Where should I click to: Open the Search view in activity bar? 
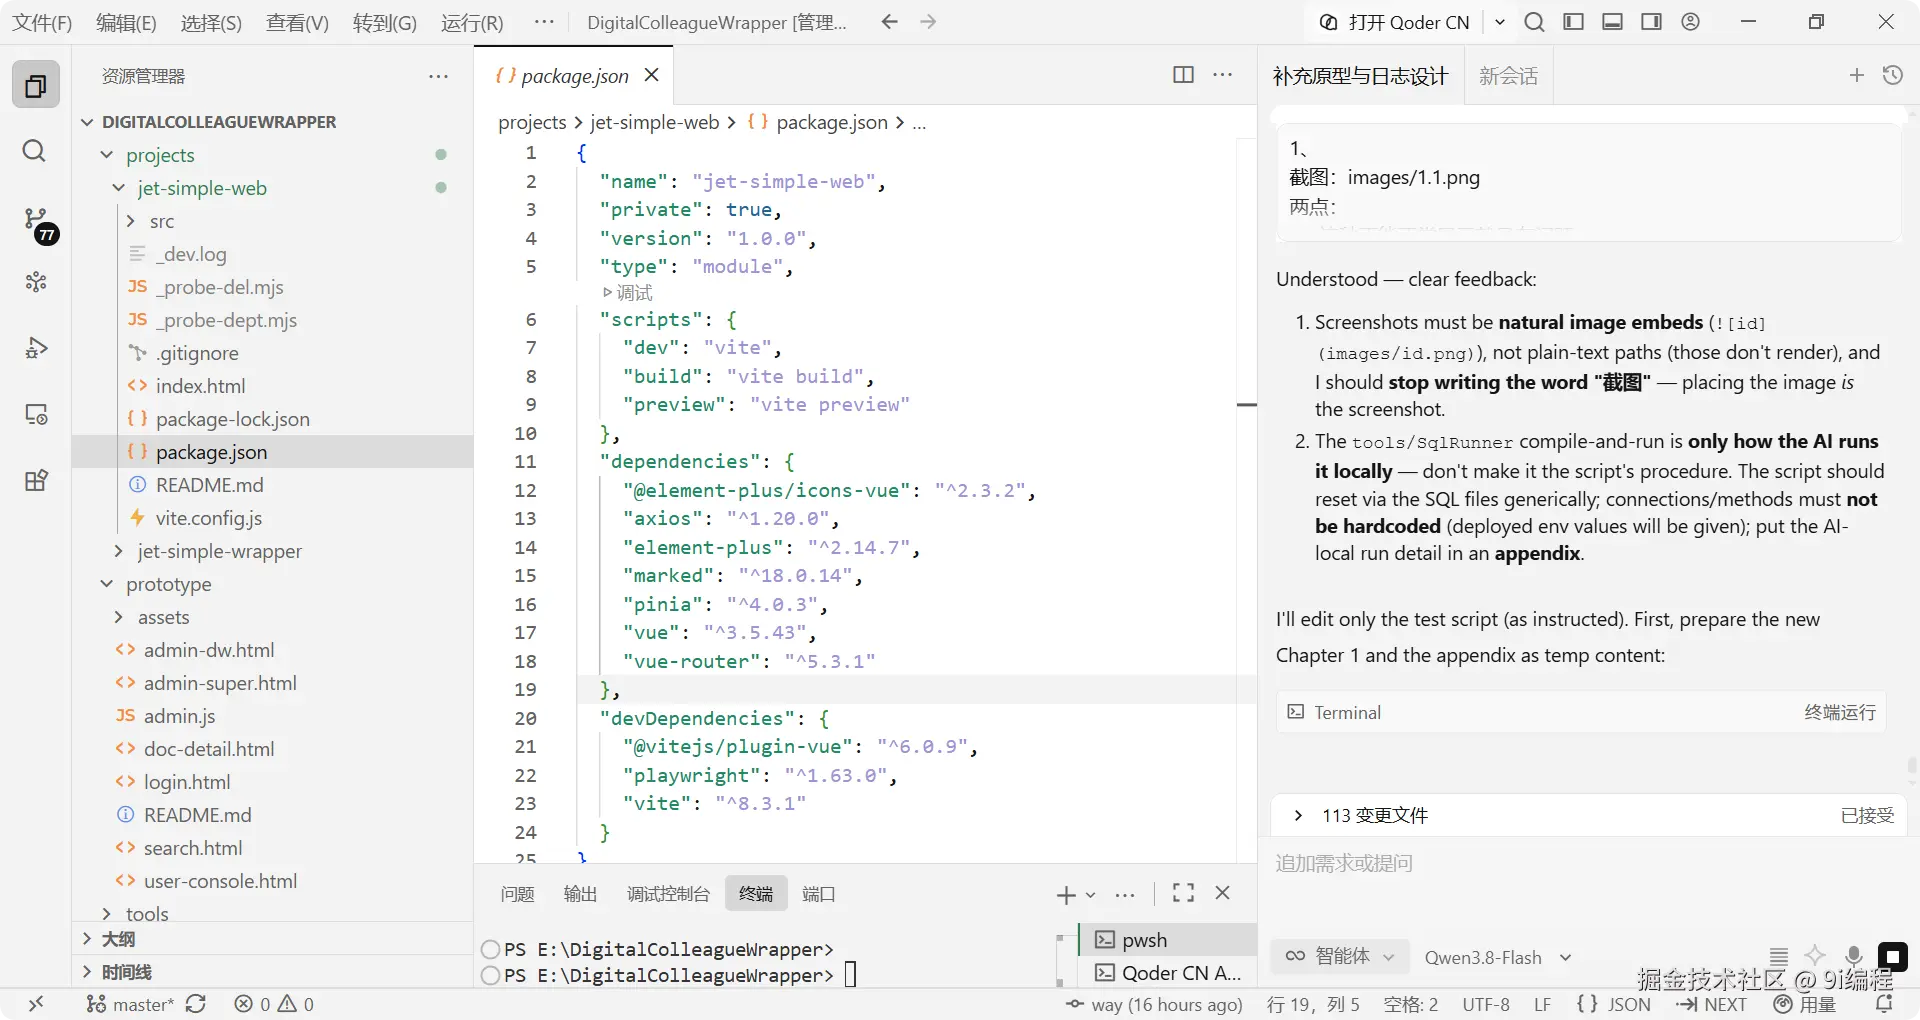35,151
